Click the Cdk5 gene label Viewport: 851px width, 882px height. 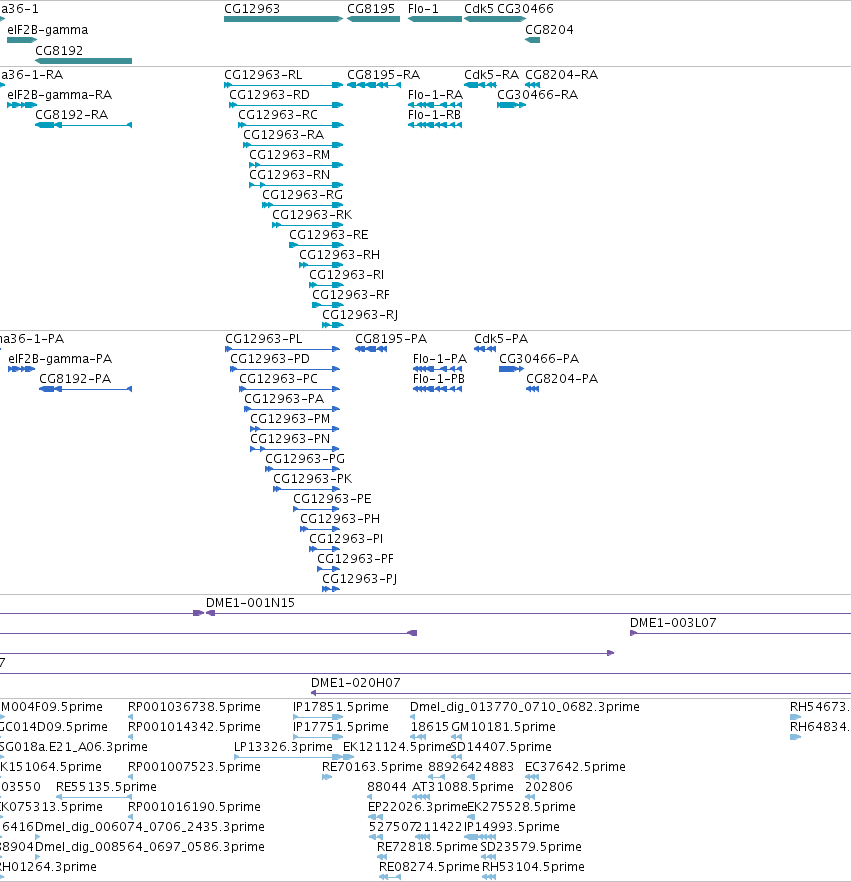pyautogui.click(x=479, y=8)
